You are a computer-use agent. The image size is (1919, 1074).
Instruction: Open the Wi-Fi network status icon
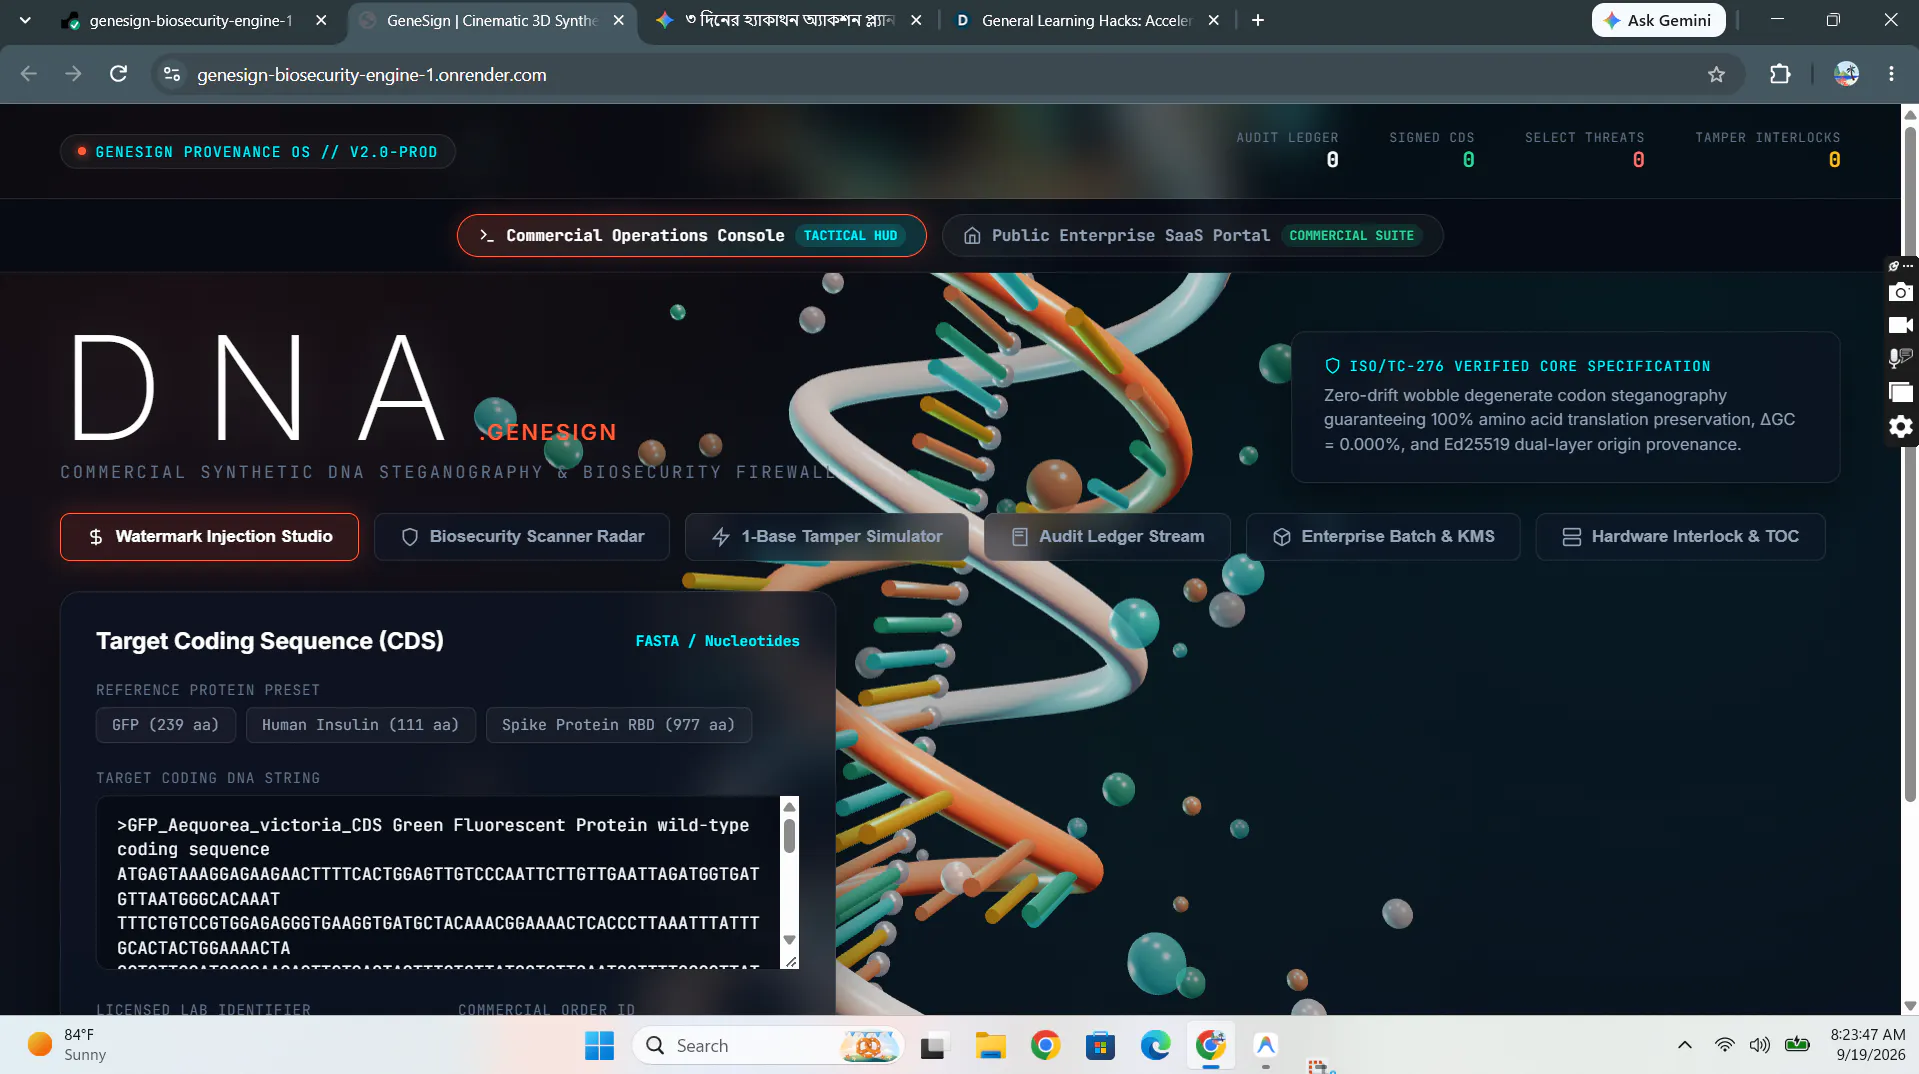pyautogui.click(x=1725, y=1046)
